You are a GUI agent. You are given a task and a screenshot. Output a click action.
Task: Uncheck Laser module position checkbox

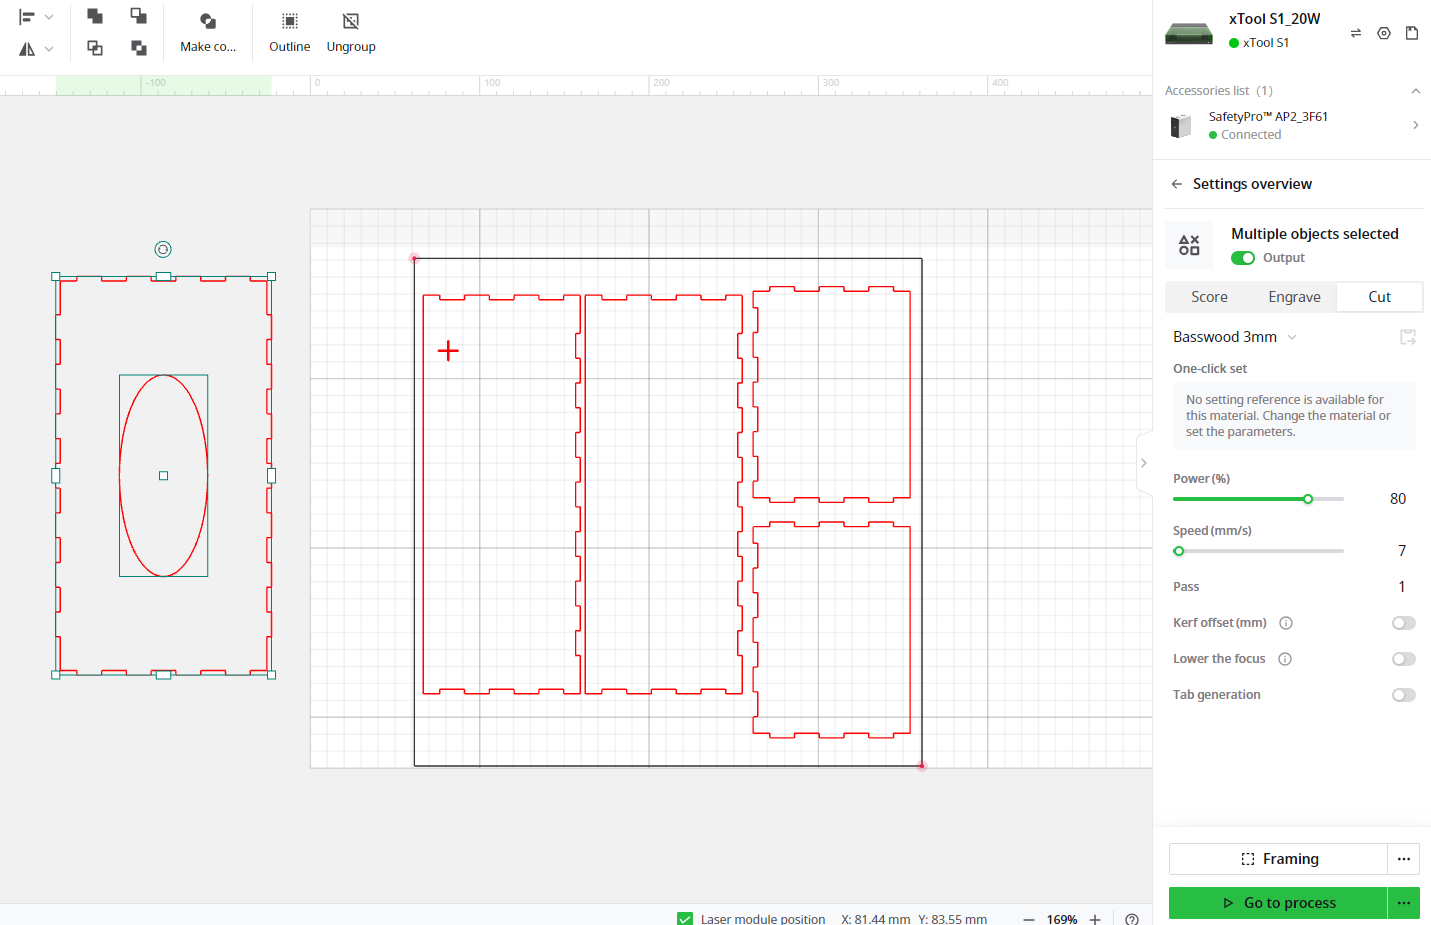tap(685, 919)
